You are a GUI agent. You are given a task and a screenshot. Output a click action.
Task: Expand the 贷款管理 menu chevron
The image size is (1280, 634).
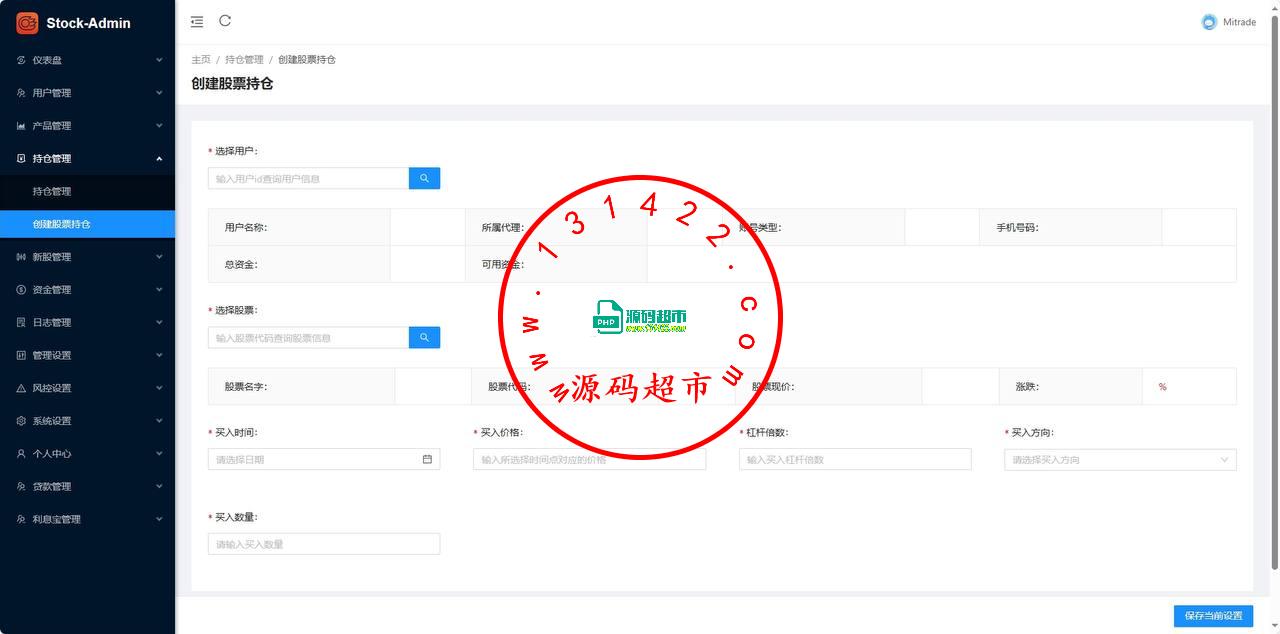[x=159, y=487]
